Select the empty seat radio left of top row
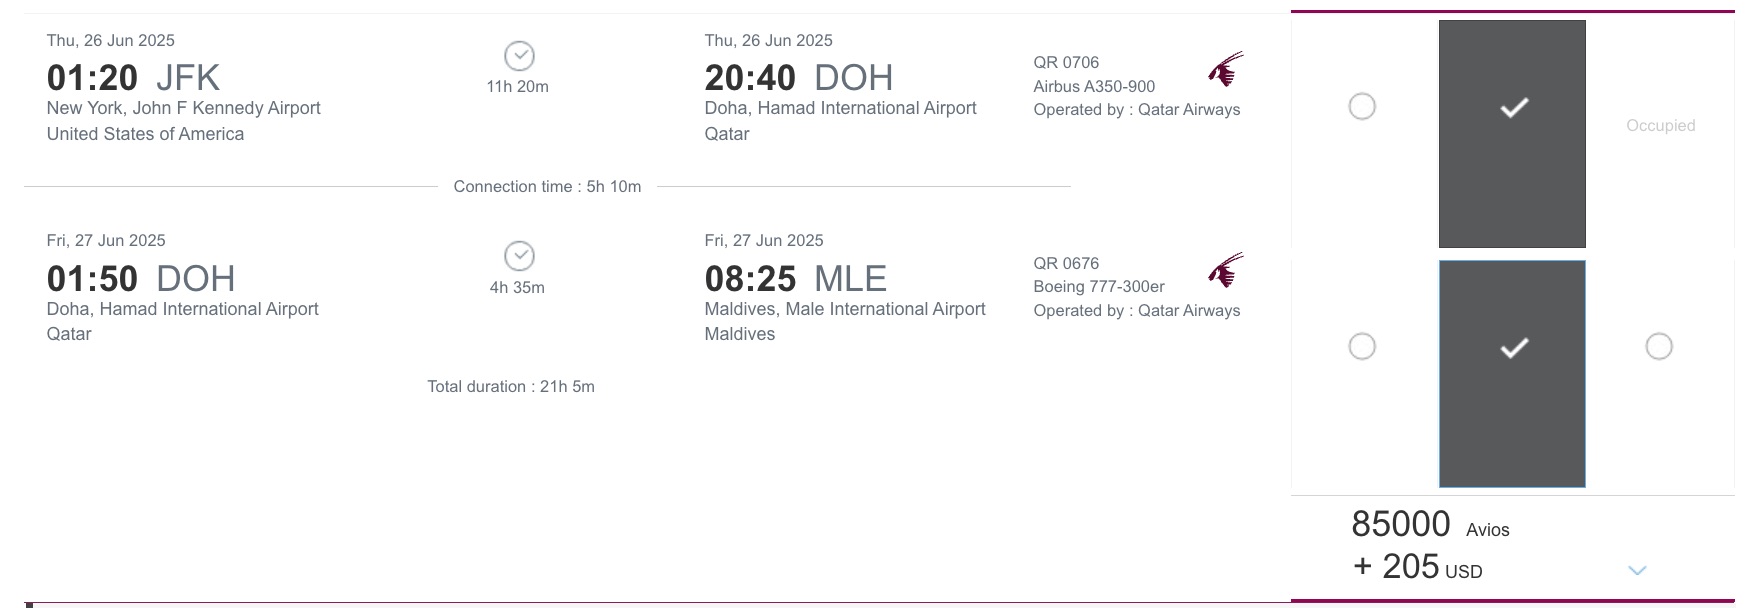Screen dimensions: 1752x608 1361,104
